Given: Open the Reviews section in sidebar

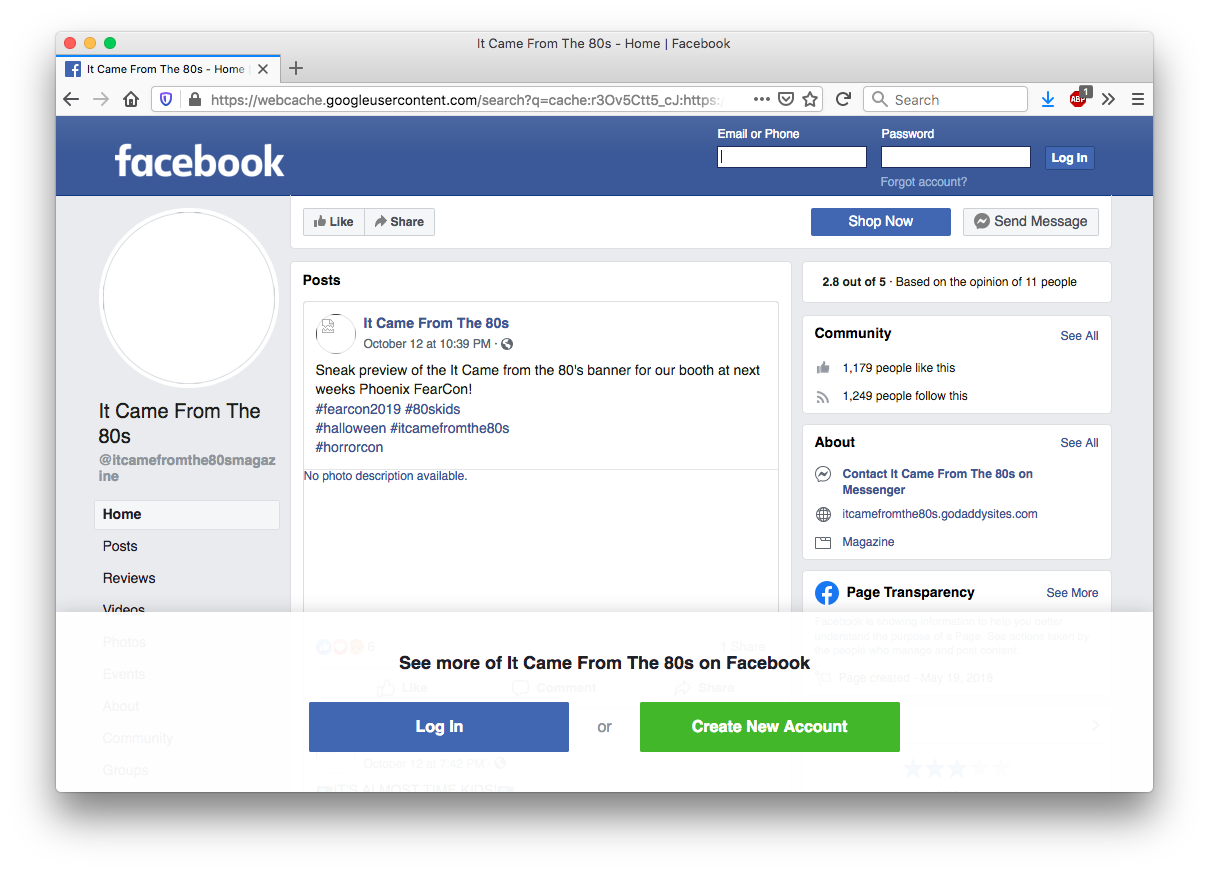Looking at the screenshot, I should coord(129,578).
